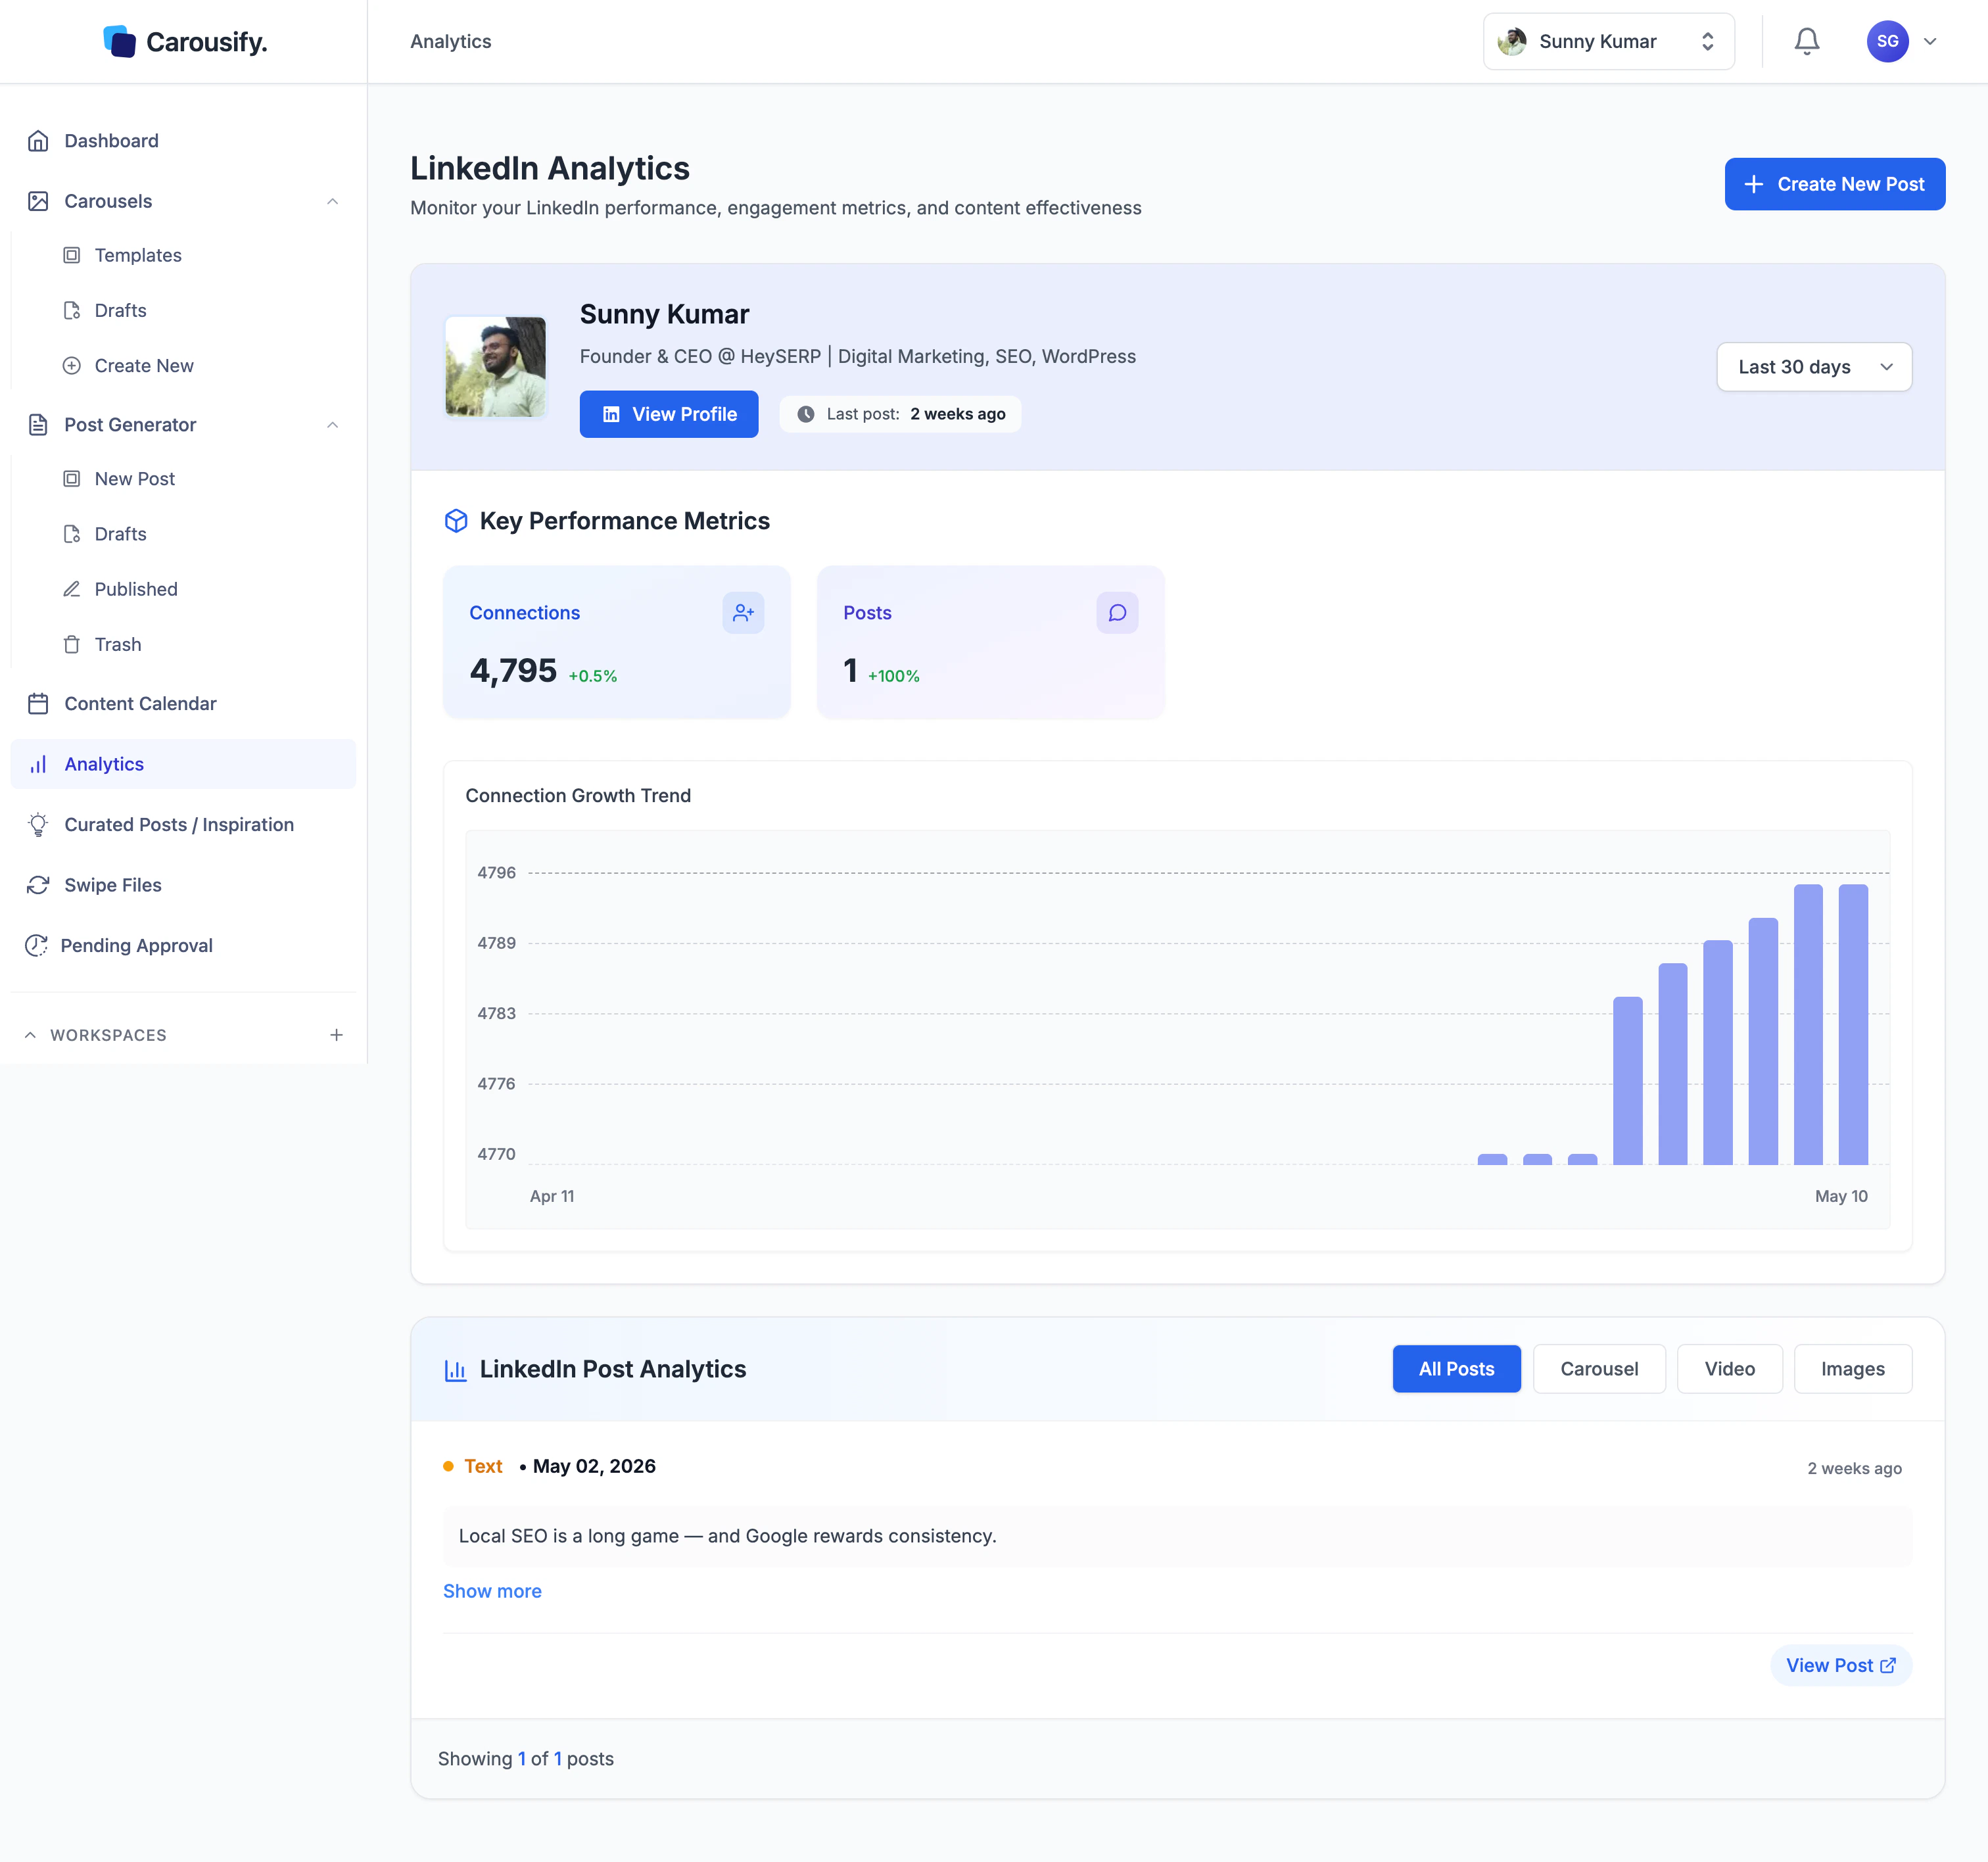Image resolution: width=1988 pixels, height=1862 pixels.
Task: Click the Analytics breadcrumb in header
Action: tap(450, 41)
